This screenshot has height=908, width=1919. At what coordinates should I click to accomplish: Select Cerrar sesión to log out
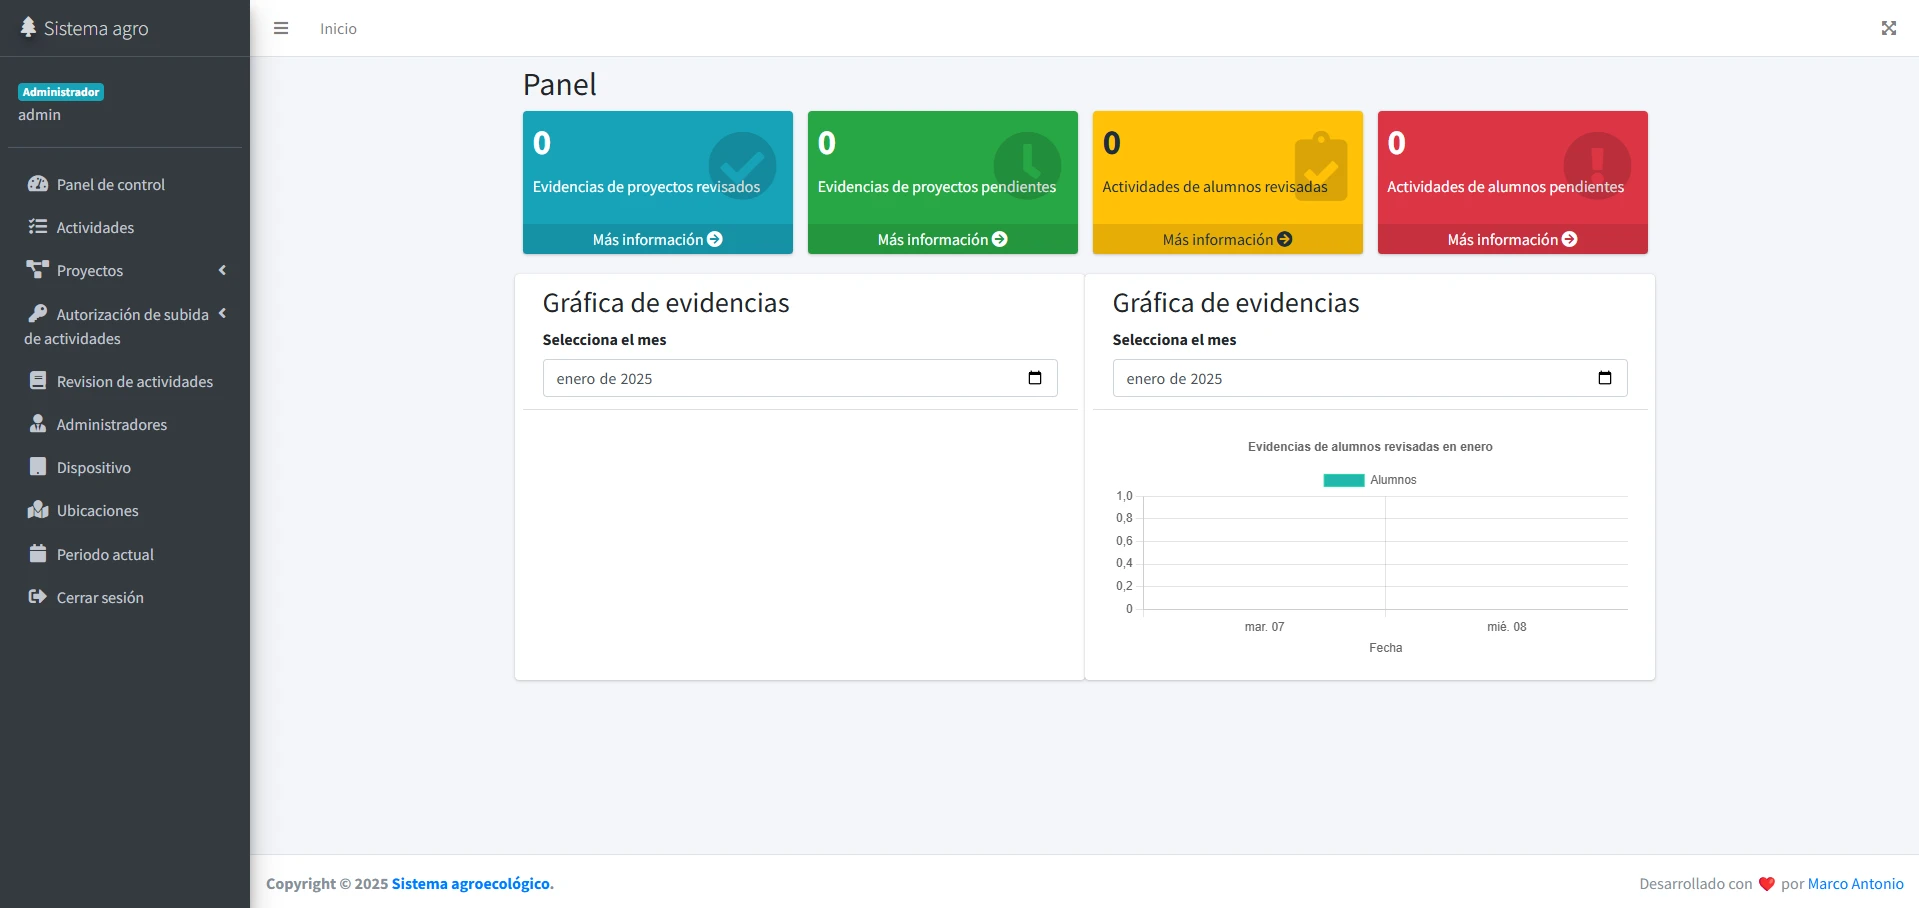tap(125, 597)
